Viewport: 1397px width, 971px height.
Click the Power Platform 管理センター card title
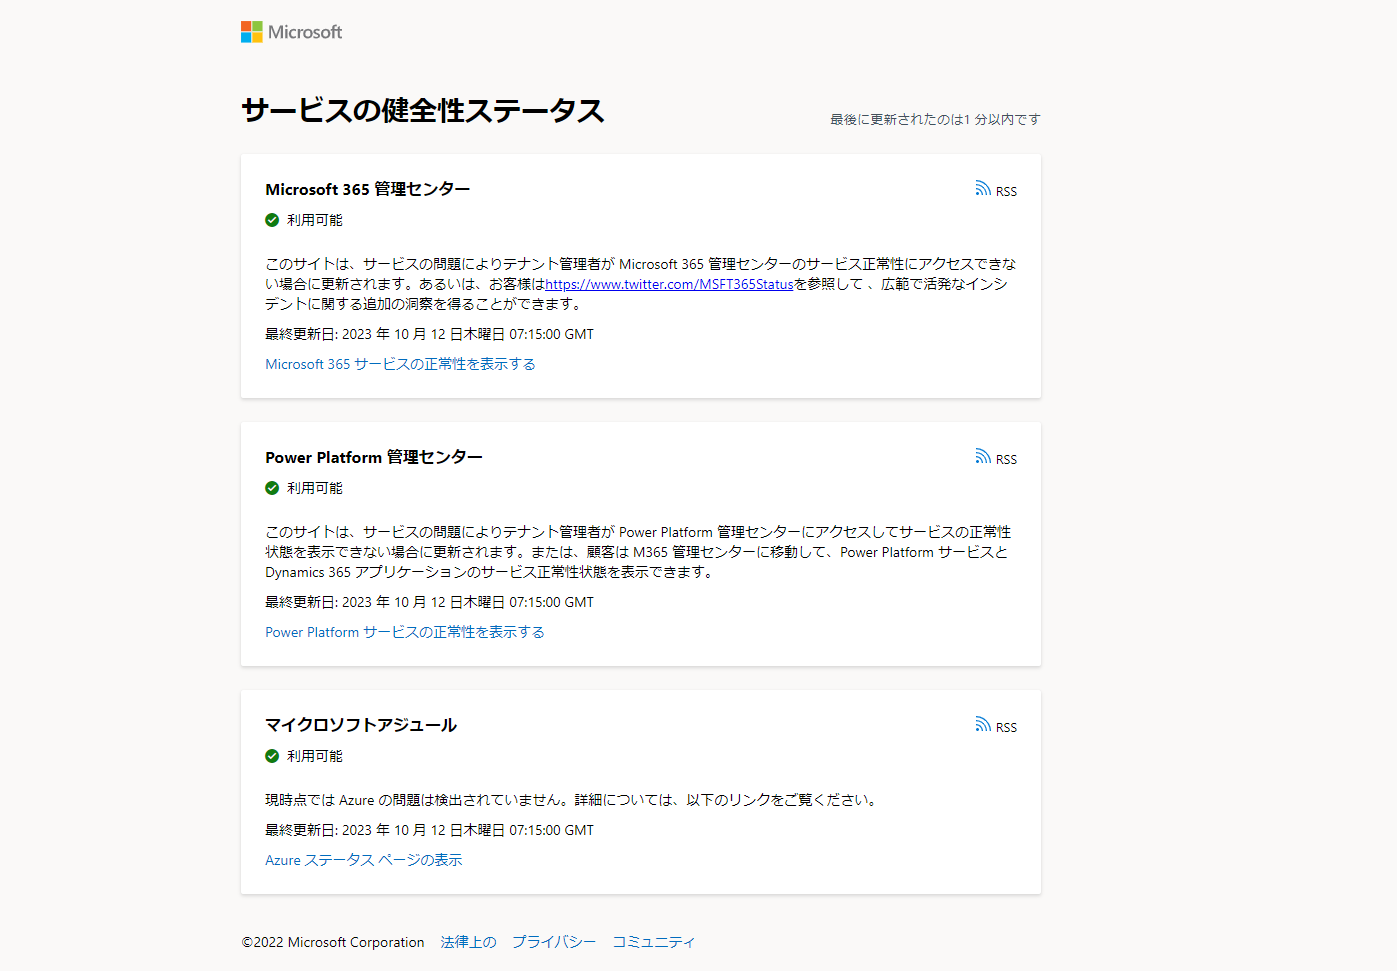coord(374,457)
